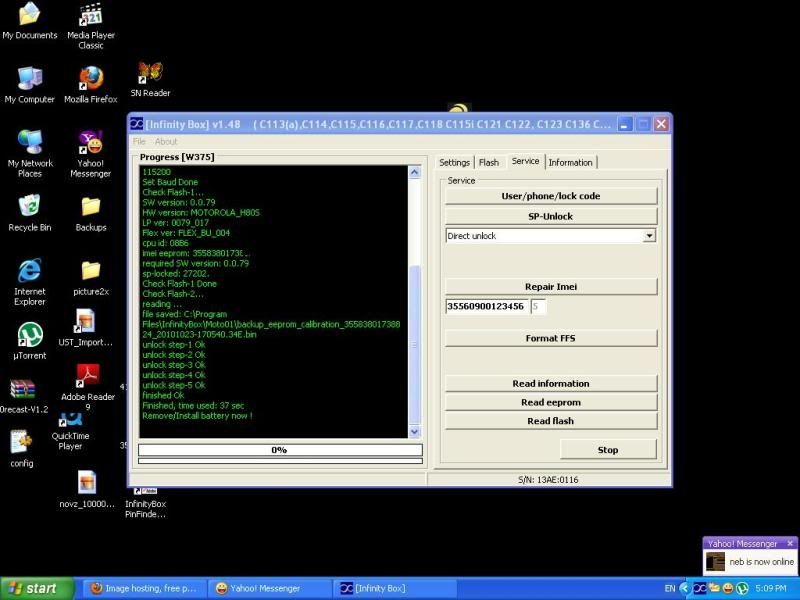This screenshot has height=600, width=800.
Task: Launch µTorrent desktop shortcut
Action: point(30,341)
